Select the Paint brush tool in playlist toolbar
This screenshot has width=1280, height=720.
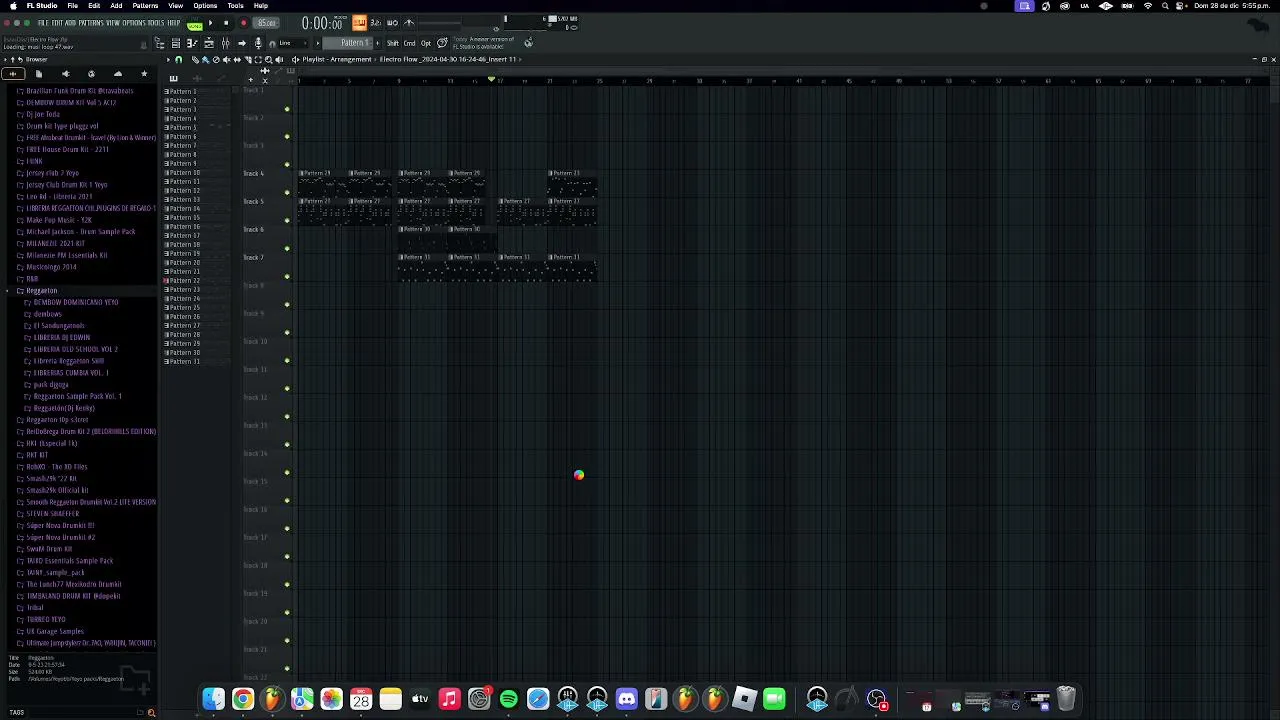pyautogui.click(x=205, y=59)
